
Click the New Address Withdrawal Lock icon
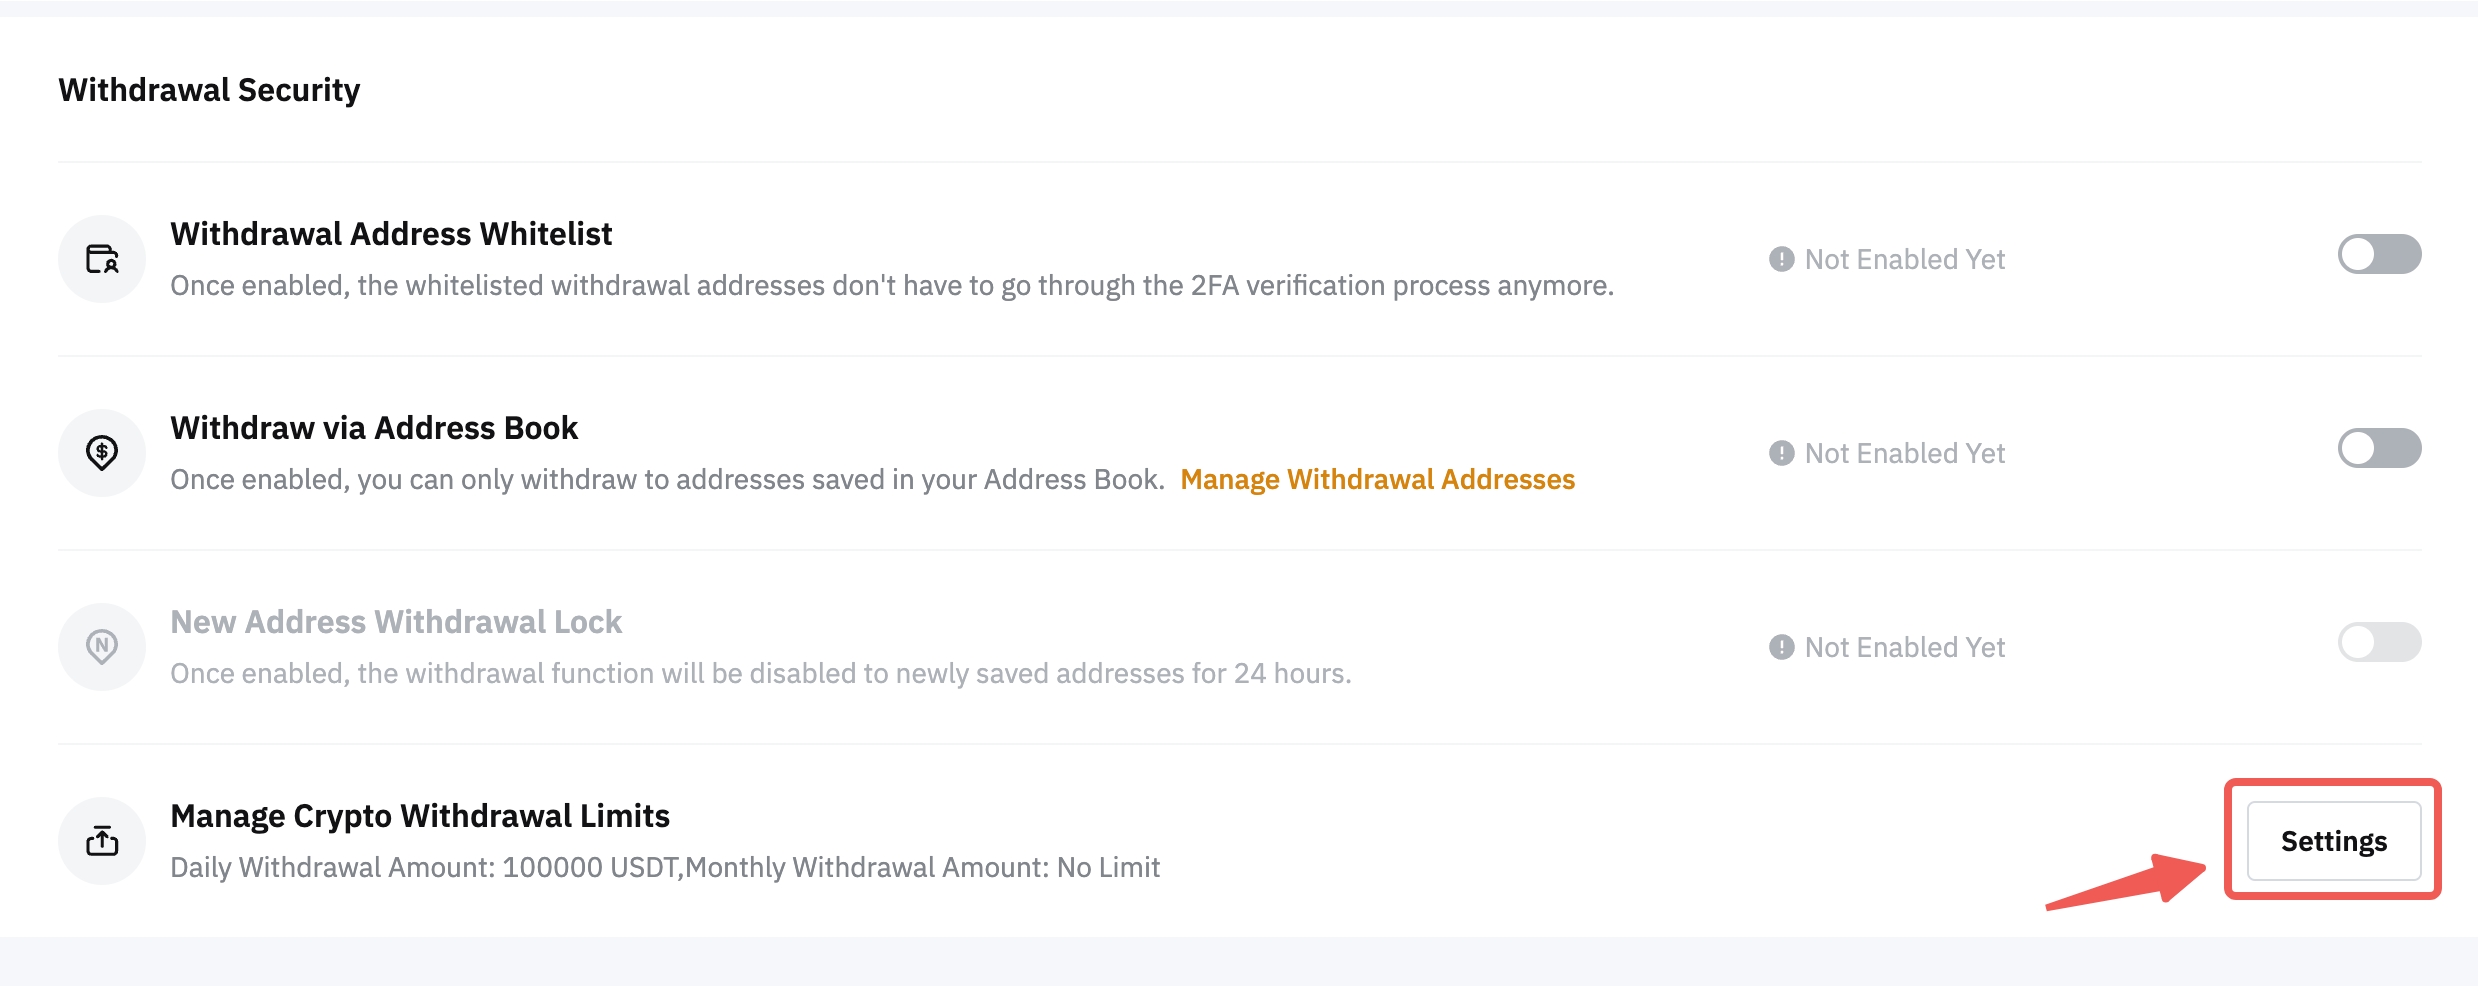point(102,647)
